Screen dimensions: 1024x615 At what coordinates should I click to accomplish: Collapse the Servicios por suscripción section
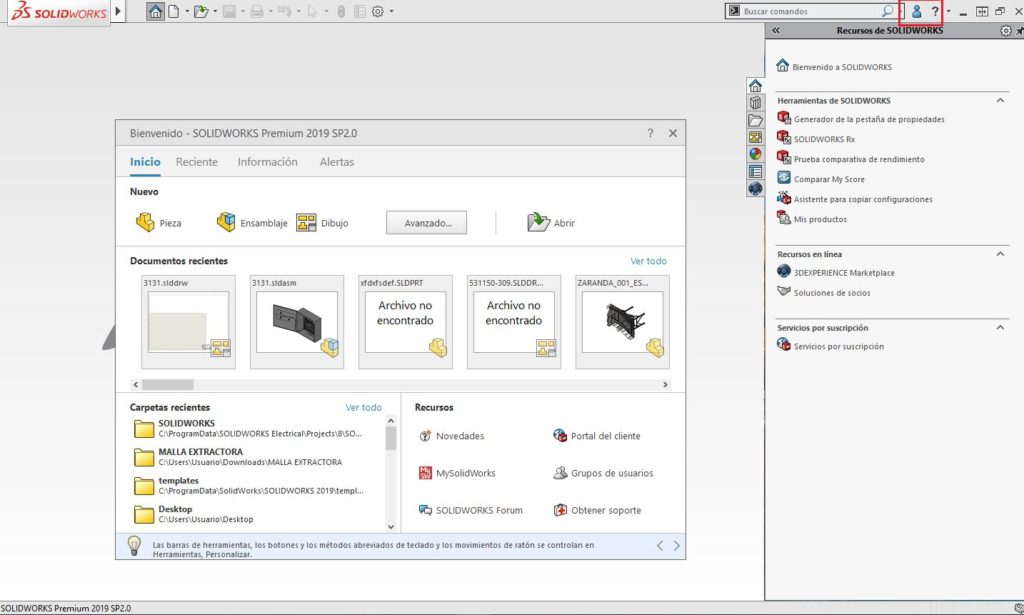[1000, 328]
